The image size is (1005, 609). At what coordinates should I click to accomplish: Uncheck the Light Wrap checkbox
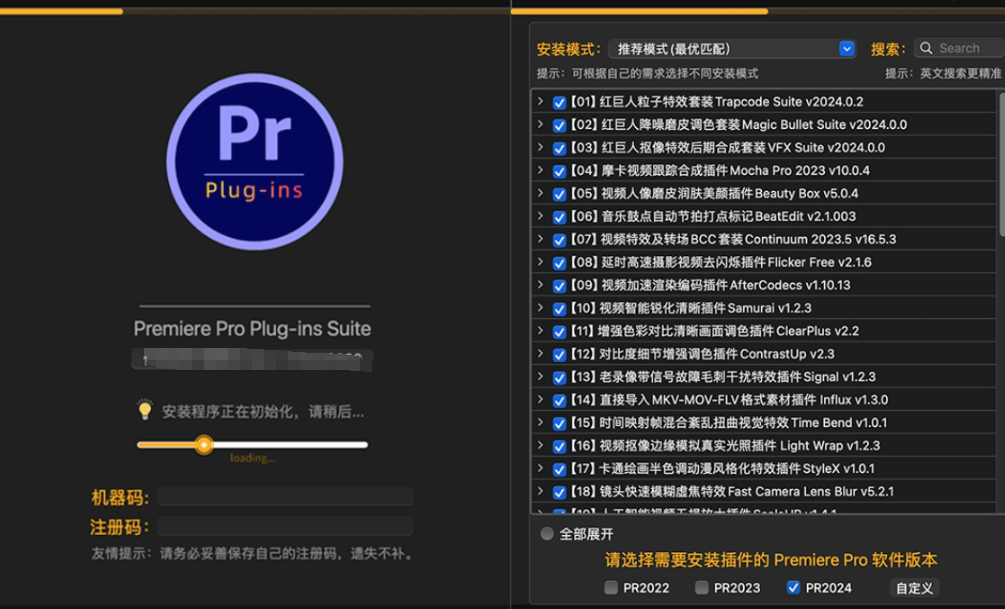[x=559, y=446]
